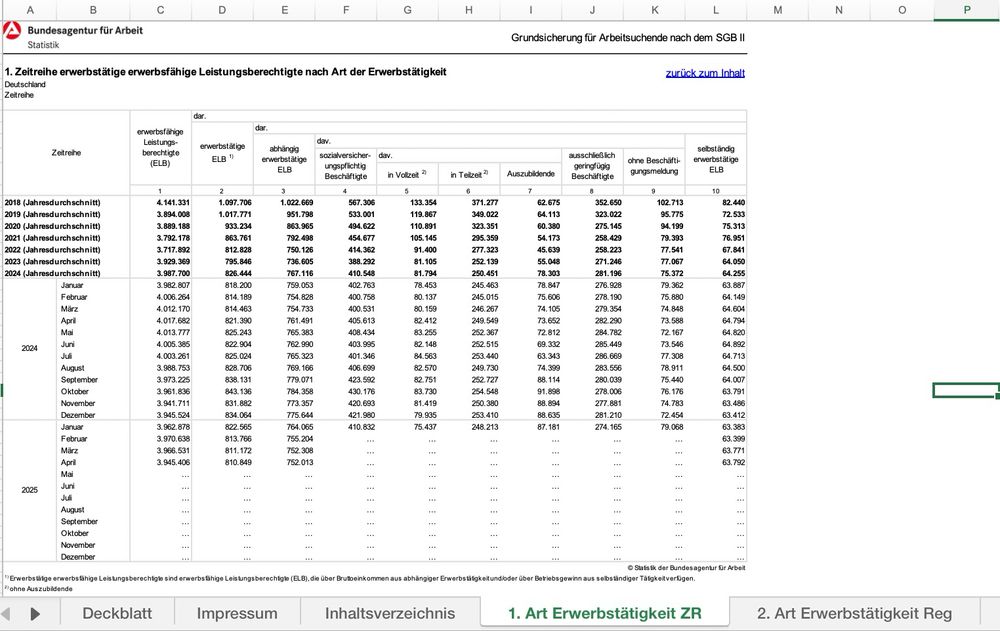The image size is (1000, 631).
Task: Open the Deckblatt sheet tab
Action: tap(117, 613)
